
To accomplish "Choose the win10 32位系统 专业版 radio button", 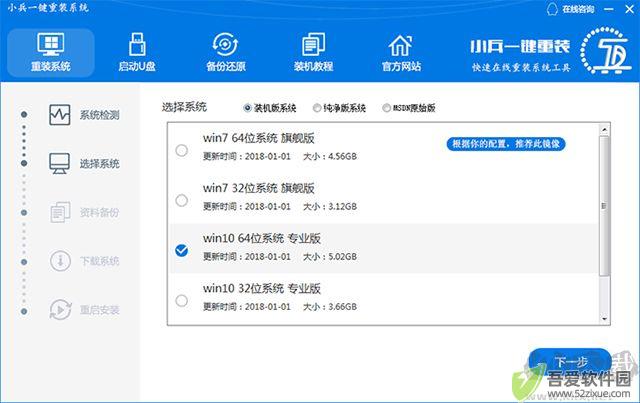I will pos(182,301).
